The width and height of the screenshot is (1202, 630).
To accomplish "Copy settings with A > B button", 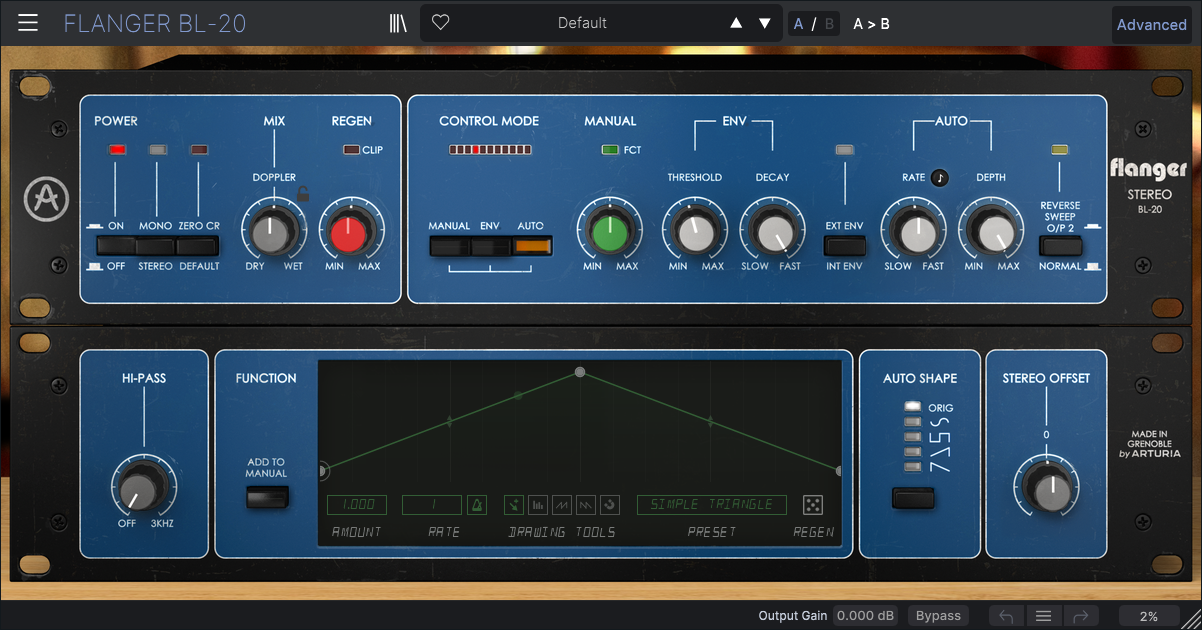I will tap(871, 24).
